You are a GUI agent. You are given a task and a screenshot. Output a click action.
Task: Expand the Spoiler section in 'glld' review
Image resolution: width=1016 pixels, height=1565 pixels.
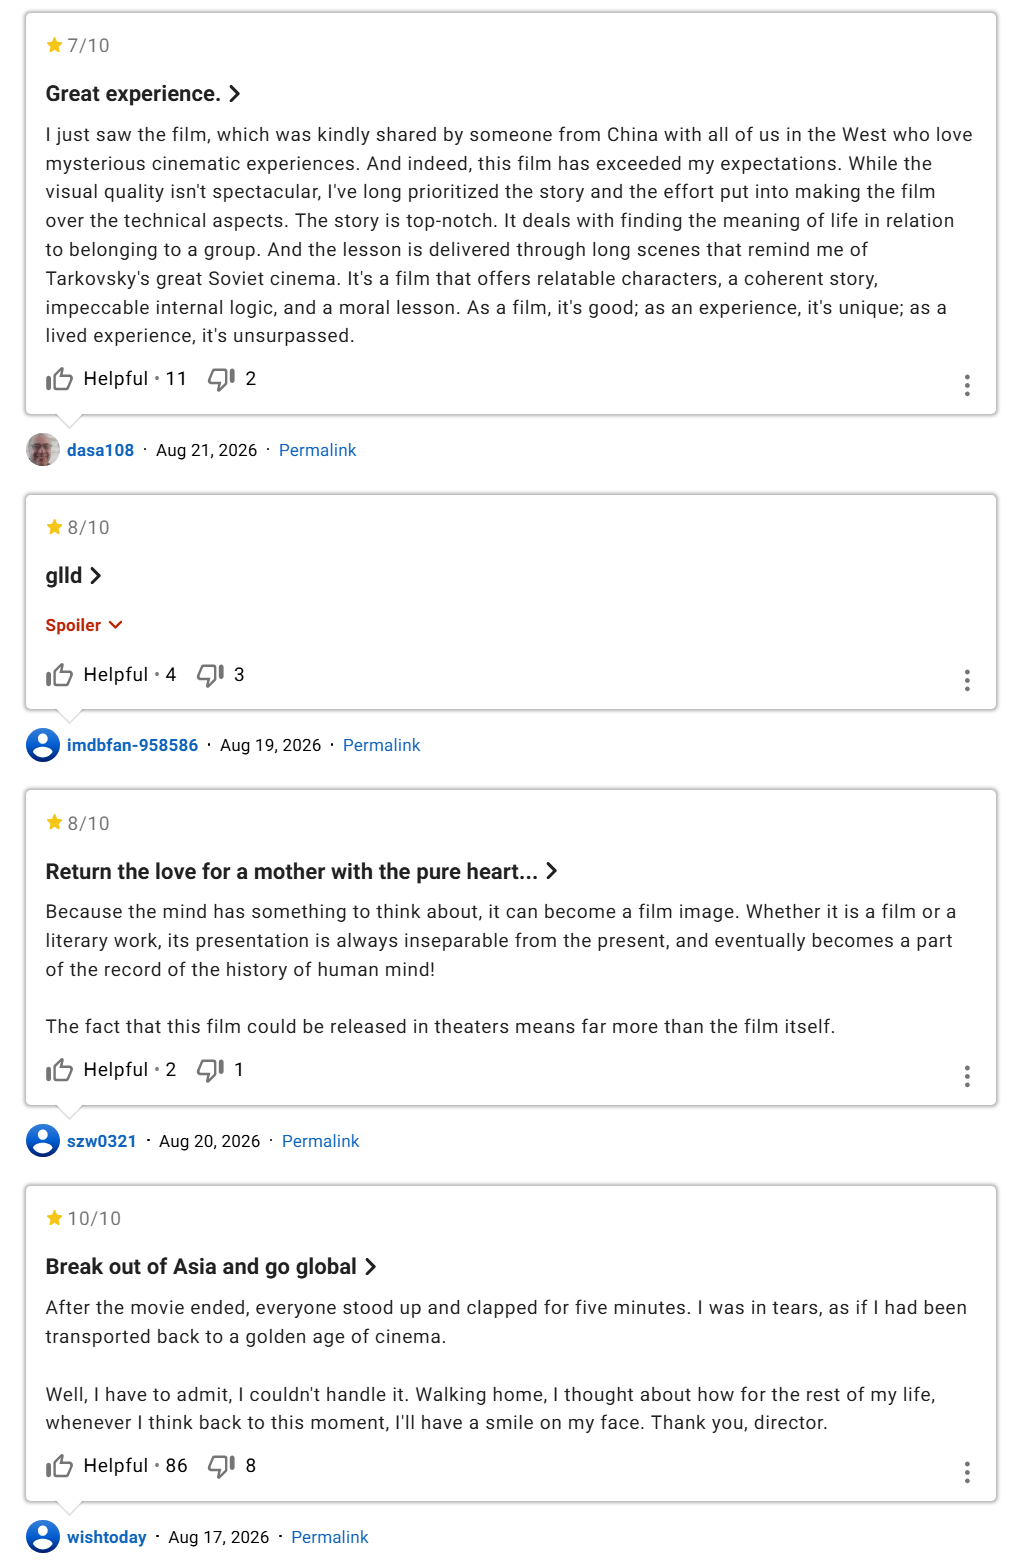(84, 625)
